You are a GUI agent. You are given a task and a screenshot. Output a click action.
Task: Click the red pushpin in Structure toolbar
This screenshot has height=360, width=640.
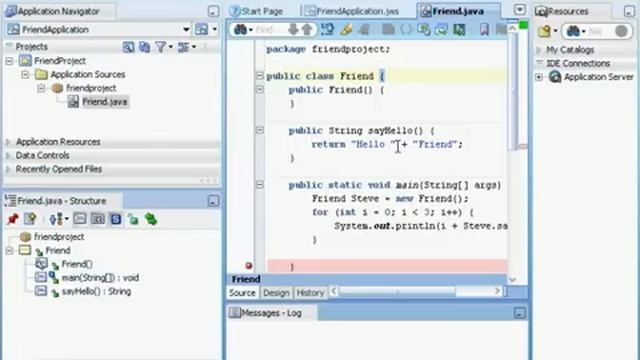tap(13, 219)
